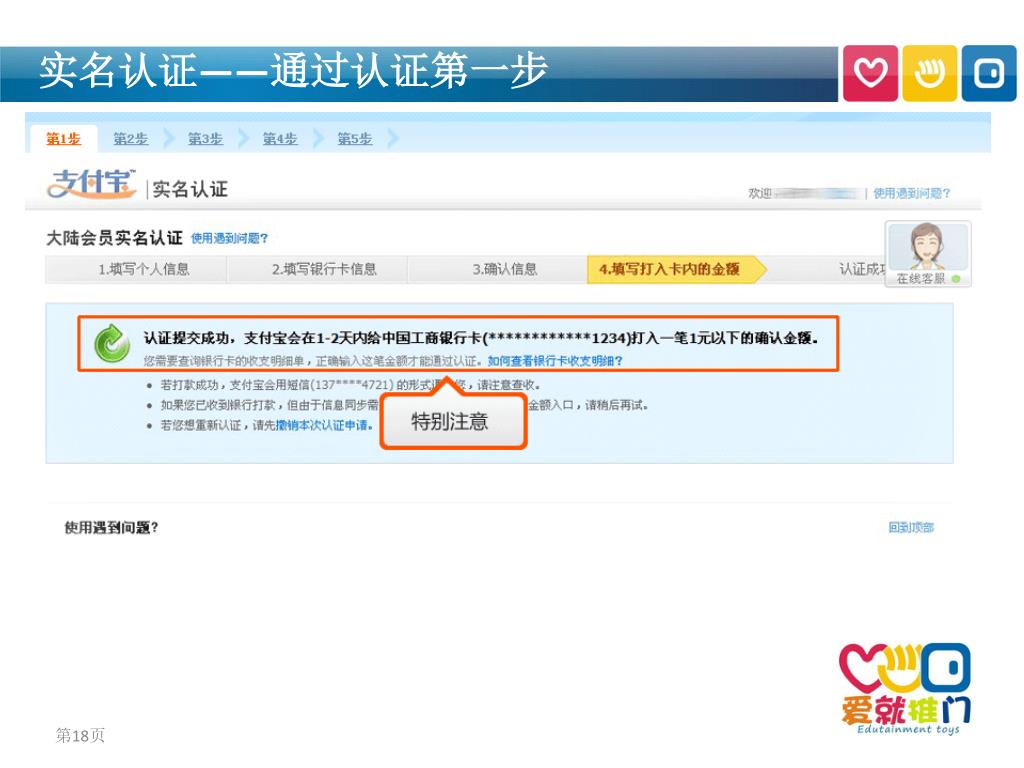
Task: Click 使用遇到问题? link at top right
Action: (912, 193)
